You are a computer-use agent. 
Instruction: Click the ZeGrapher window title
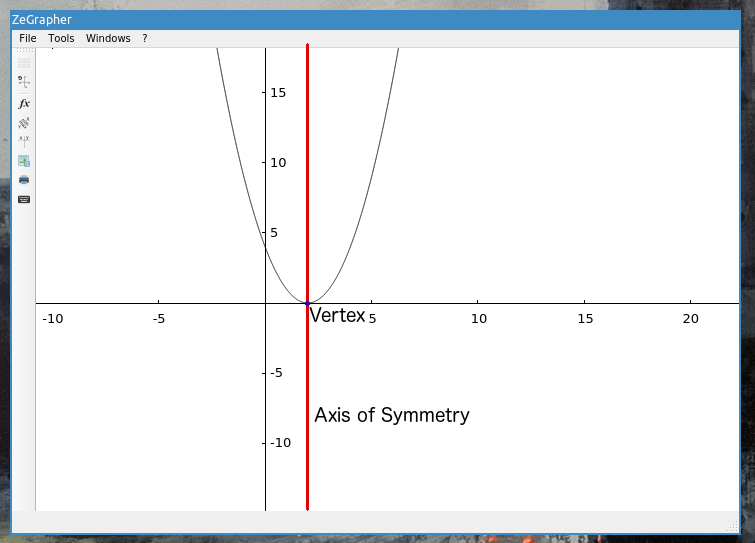pyautogui.click(x=42, y=20)
